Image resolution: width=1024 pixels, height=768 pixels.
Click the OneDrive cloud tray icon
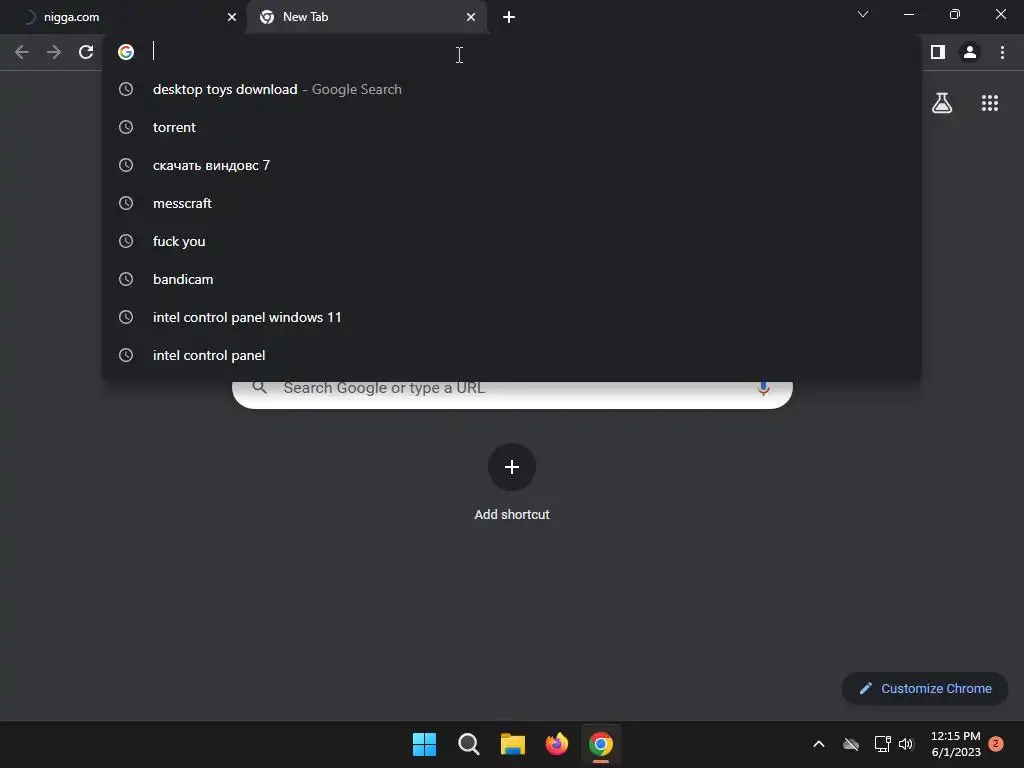tap(851, 744)
